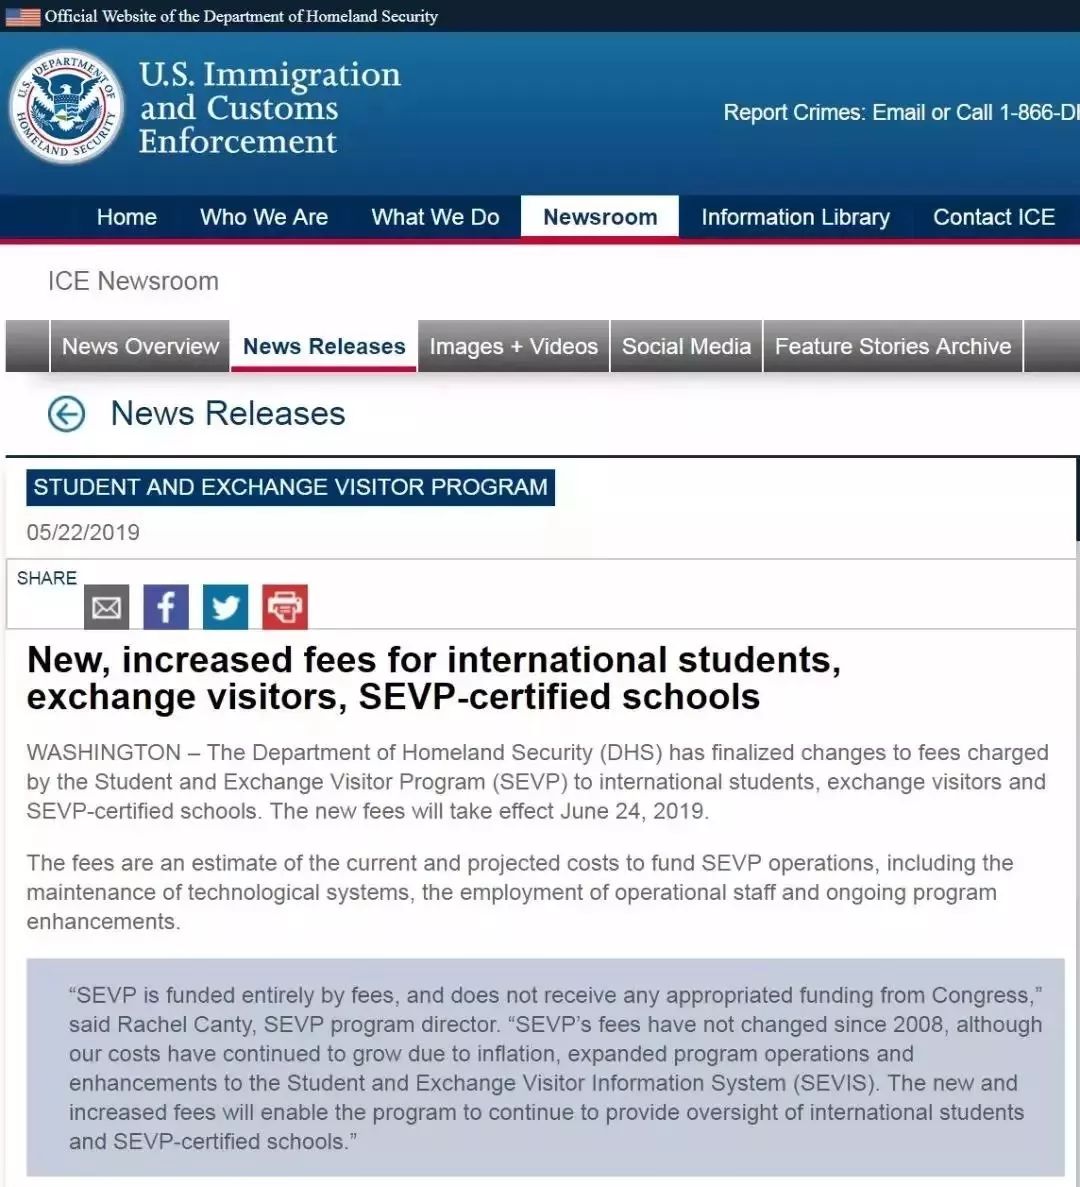Click the Report Crimes Email or Call link
Viewport: 1080px width, 1187px height.
pos(900,112)
